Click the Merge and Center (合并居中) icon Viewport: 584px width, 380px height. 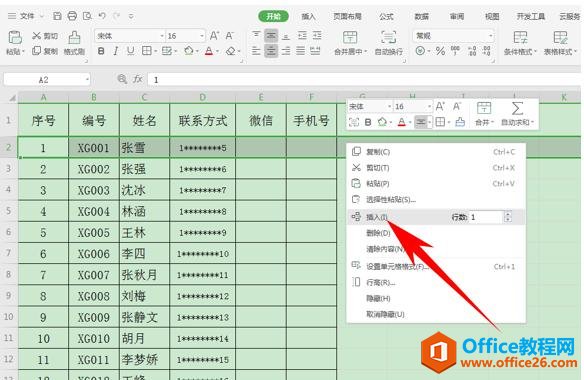pos(350,37)
